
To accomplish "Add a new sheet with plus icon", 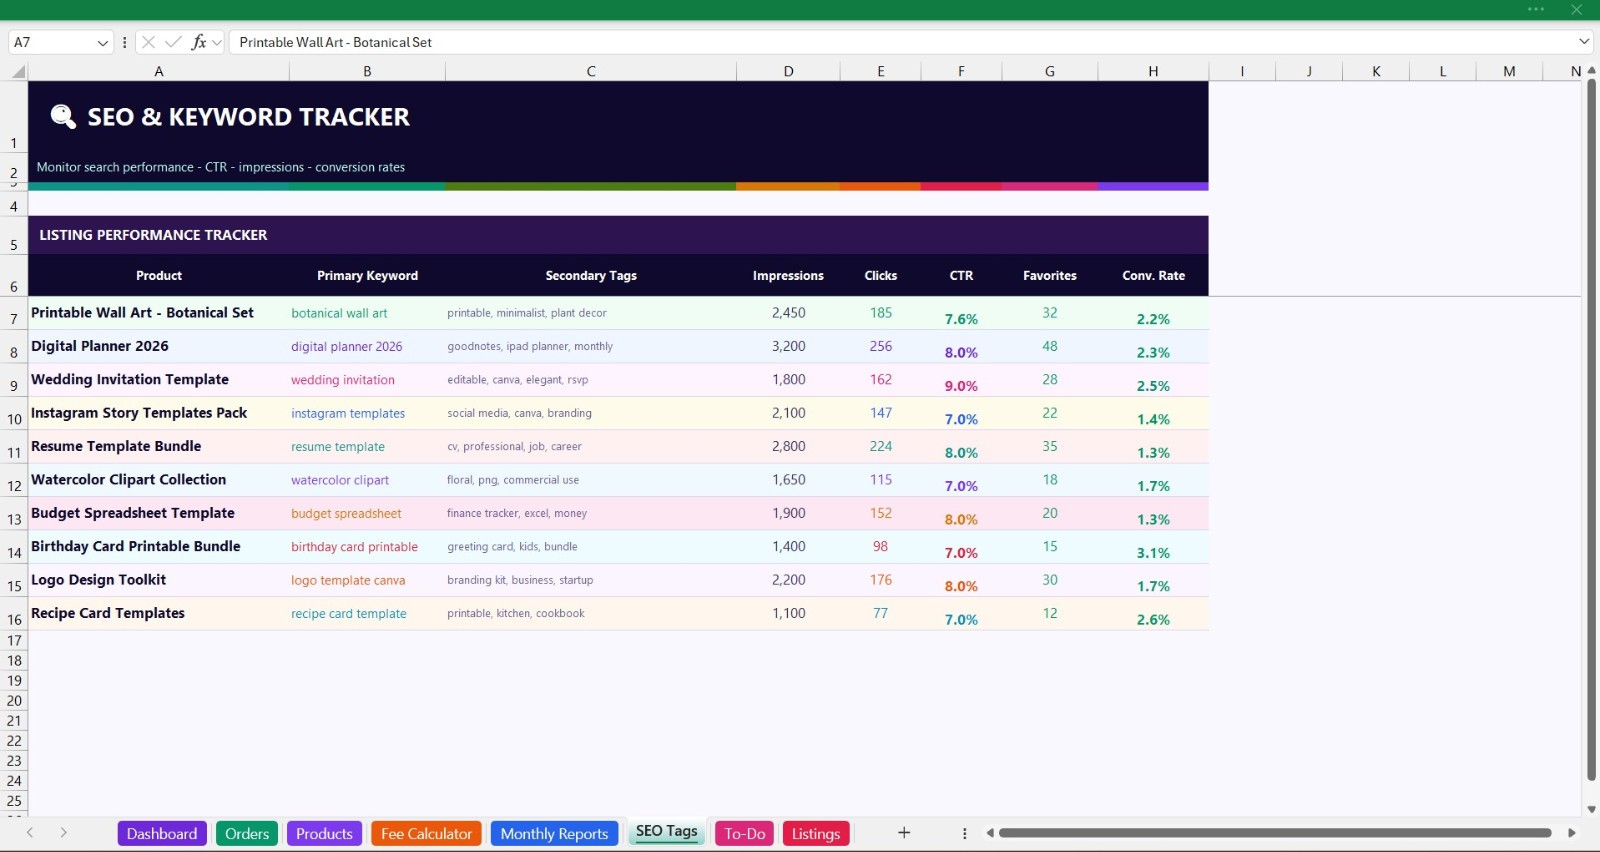I will click(x=904, y=833).
